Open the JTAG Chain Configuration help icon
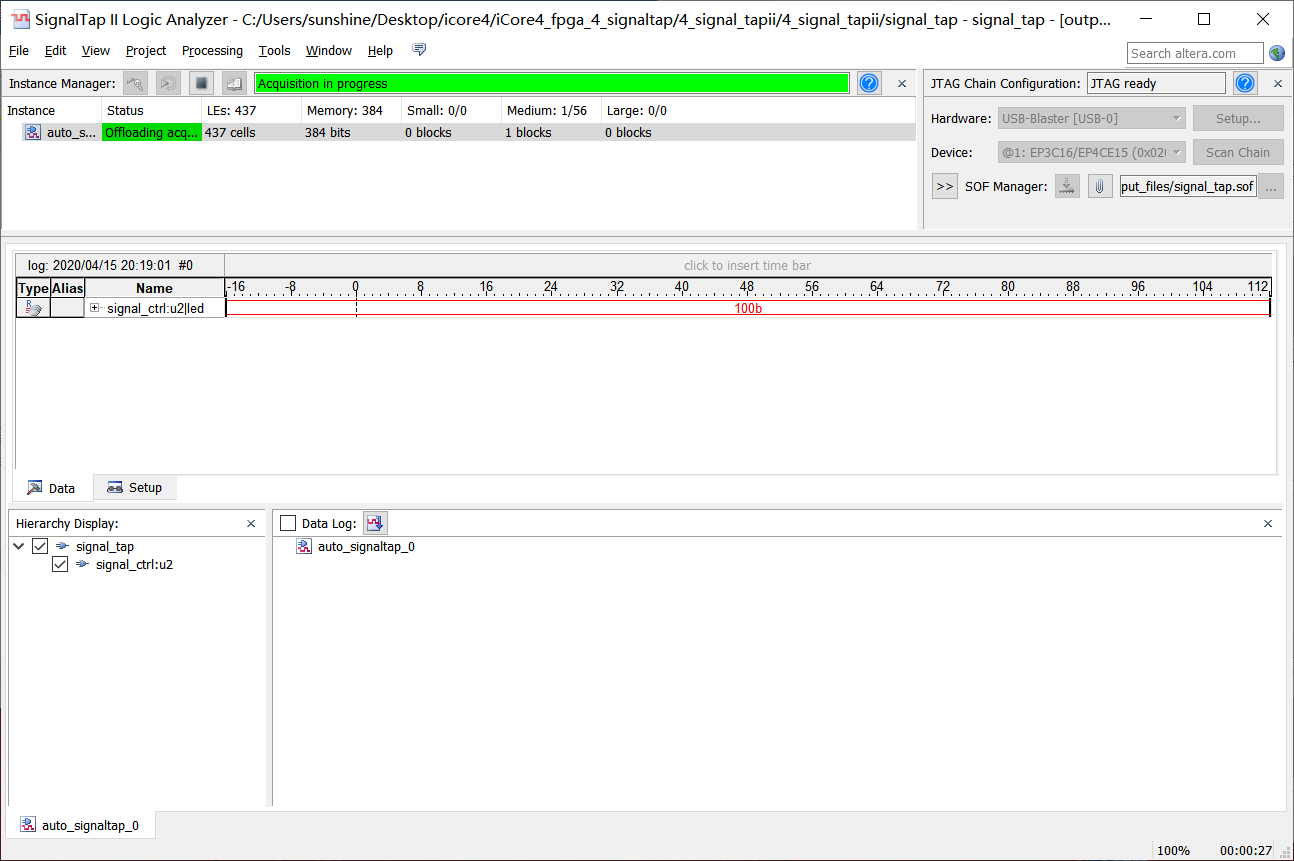Image resolution: width=1294 pixels, height=861 pixels. pyautogui.click(x=1245, y=84)
